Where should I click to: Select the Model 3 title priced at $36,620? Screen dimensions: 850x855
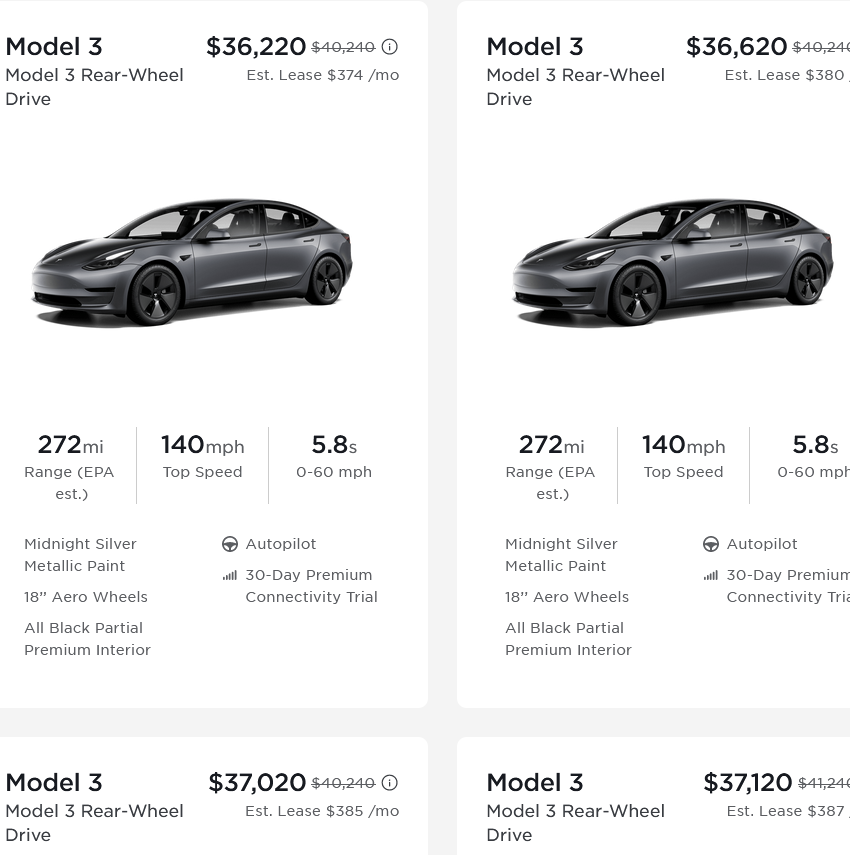(535, 47)
